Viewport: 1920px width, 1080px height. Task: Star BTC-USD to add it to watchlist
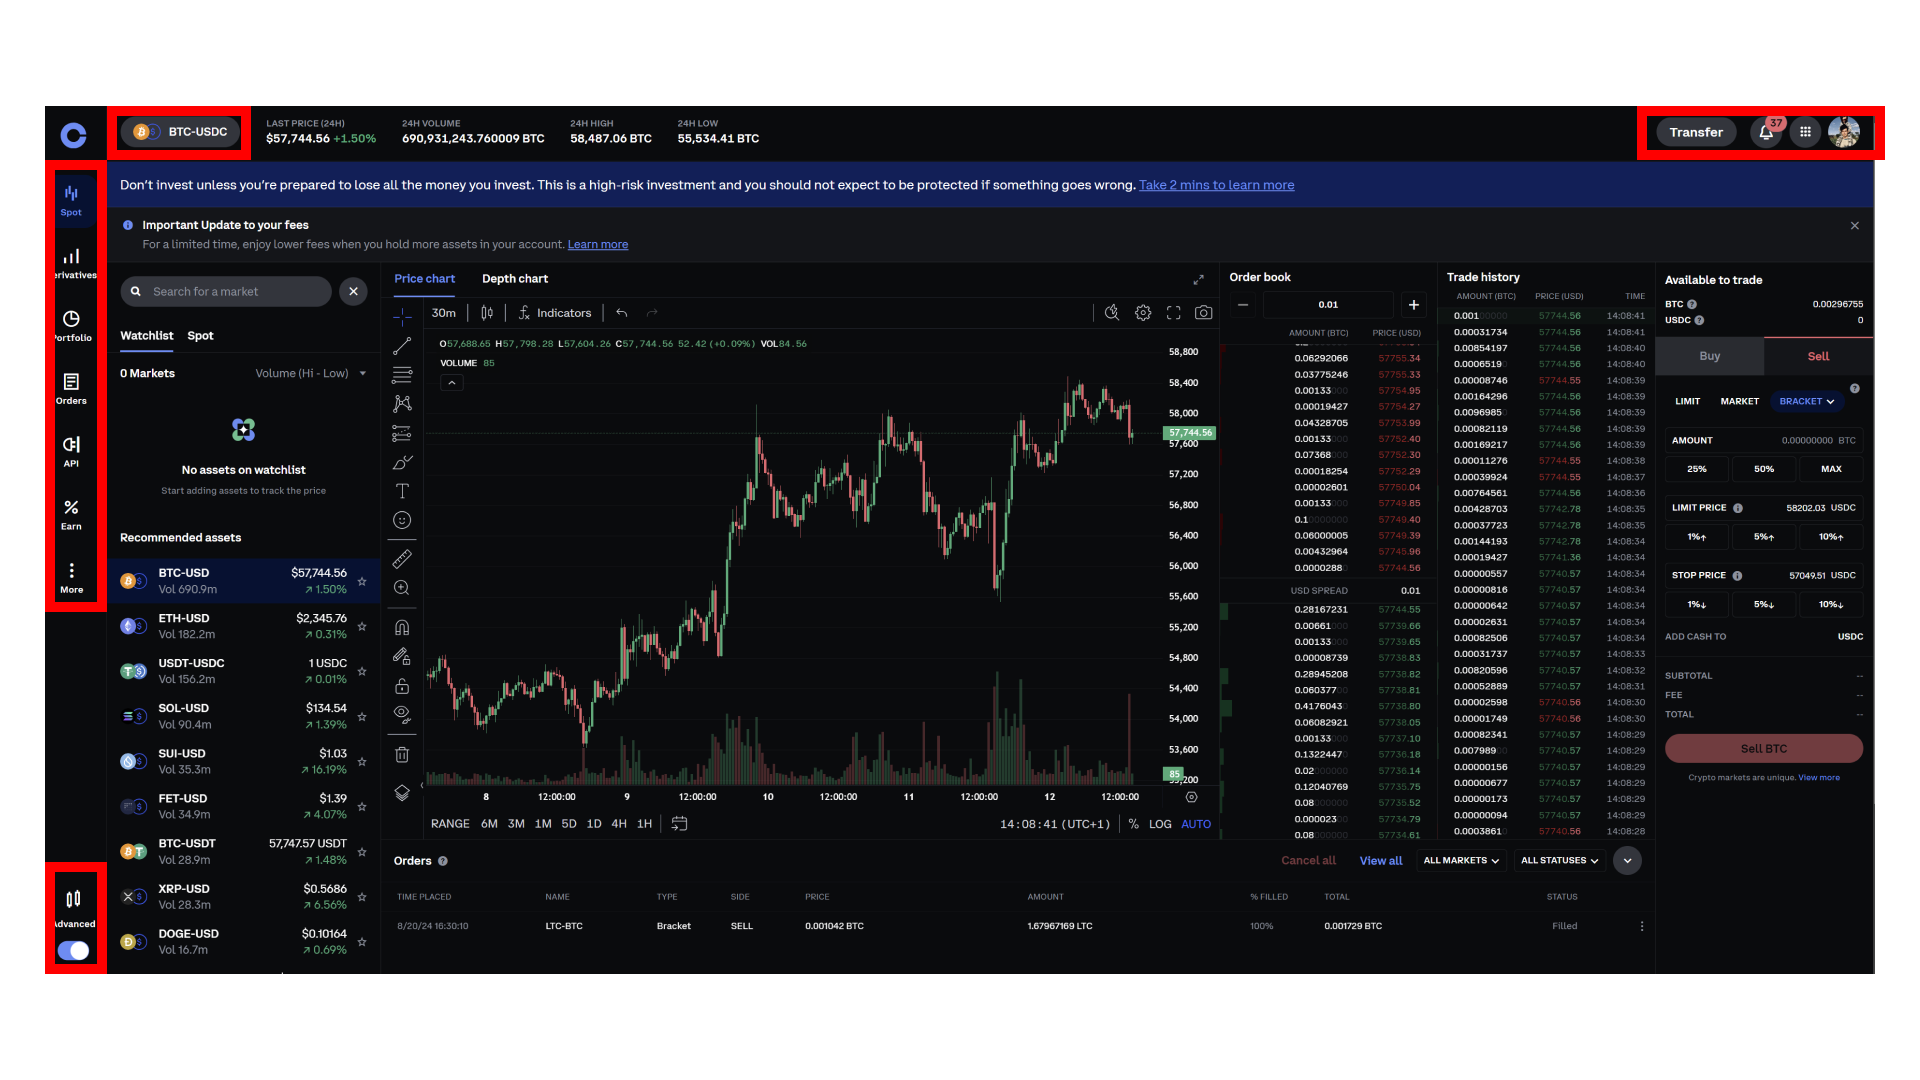point(362,580)
